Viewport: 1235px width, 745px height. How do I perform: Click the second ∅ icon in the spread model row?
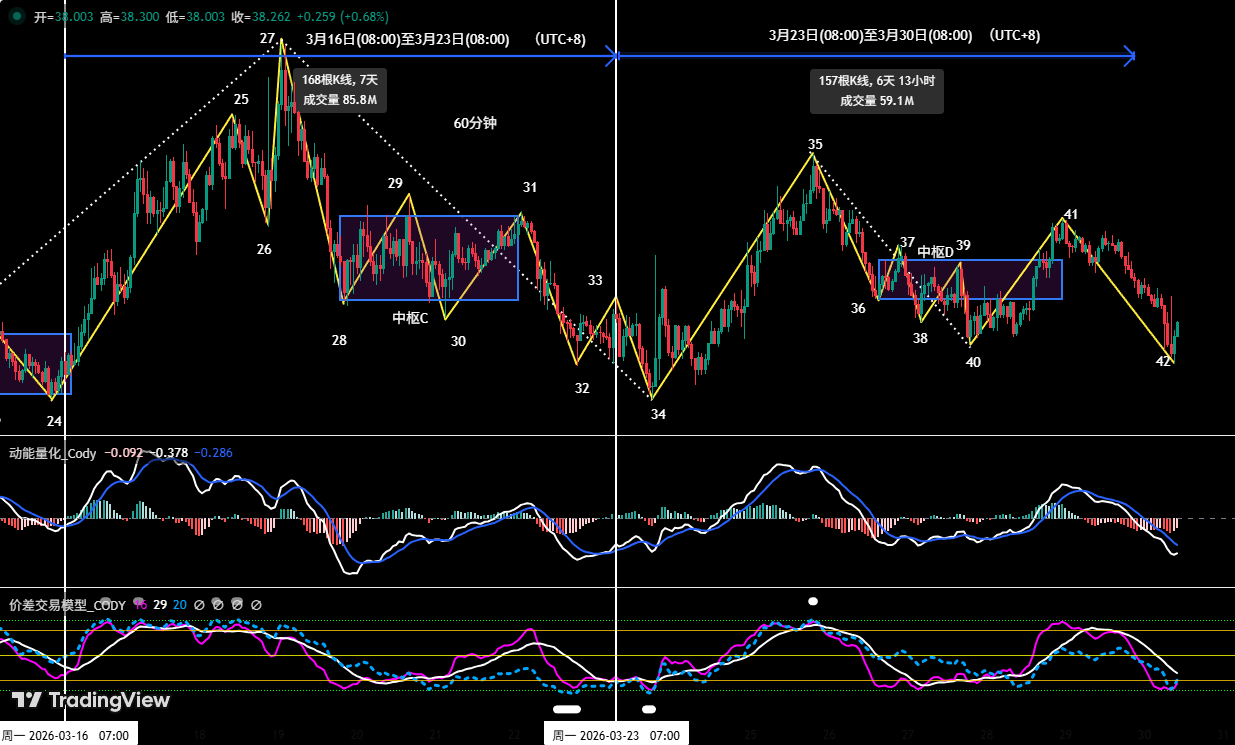[219, 605]
